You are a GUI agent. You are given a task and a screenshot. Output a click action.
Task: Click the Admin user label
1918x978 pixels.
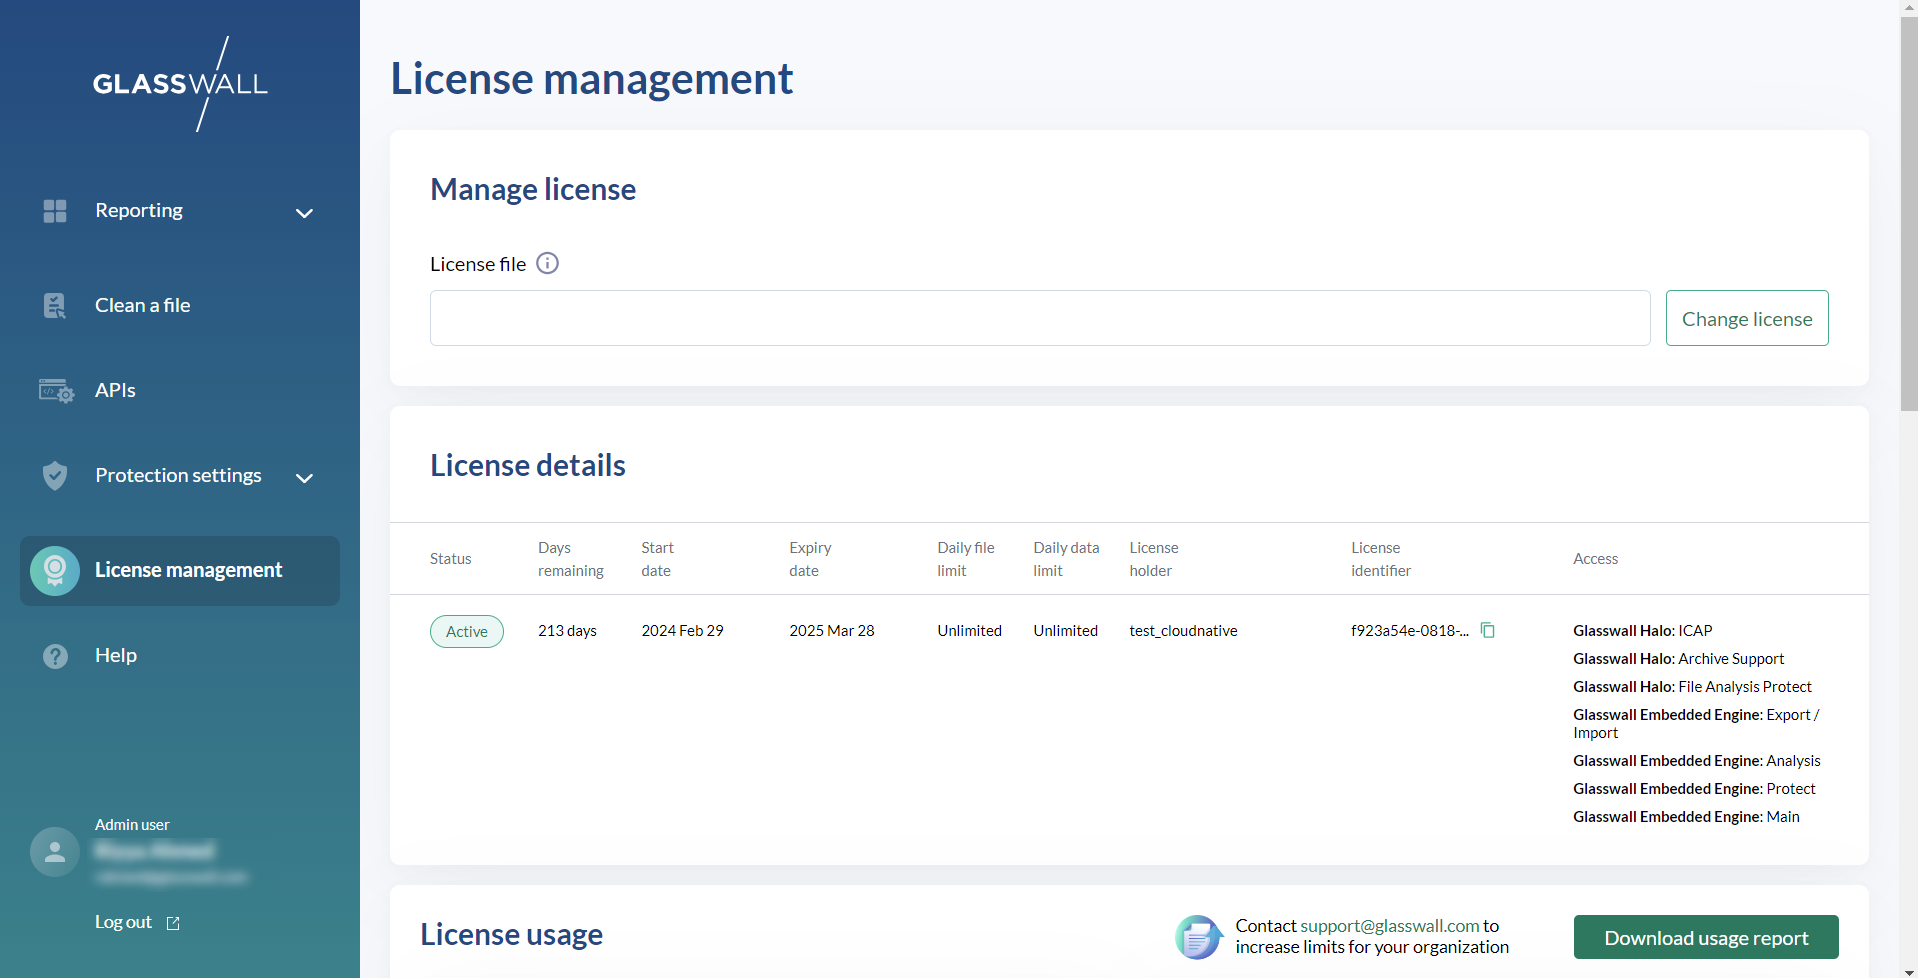132,825
